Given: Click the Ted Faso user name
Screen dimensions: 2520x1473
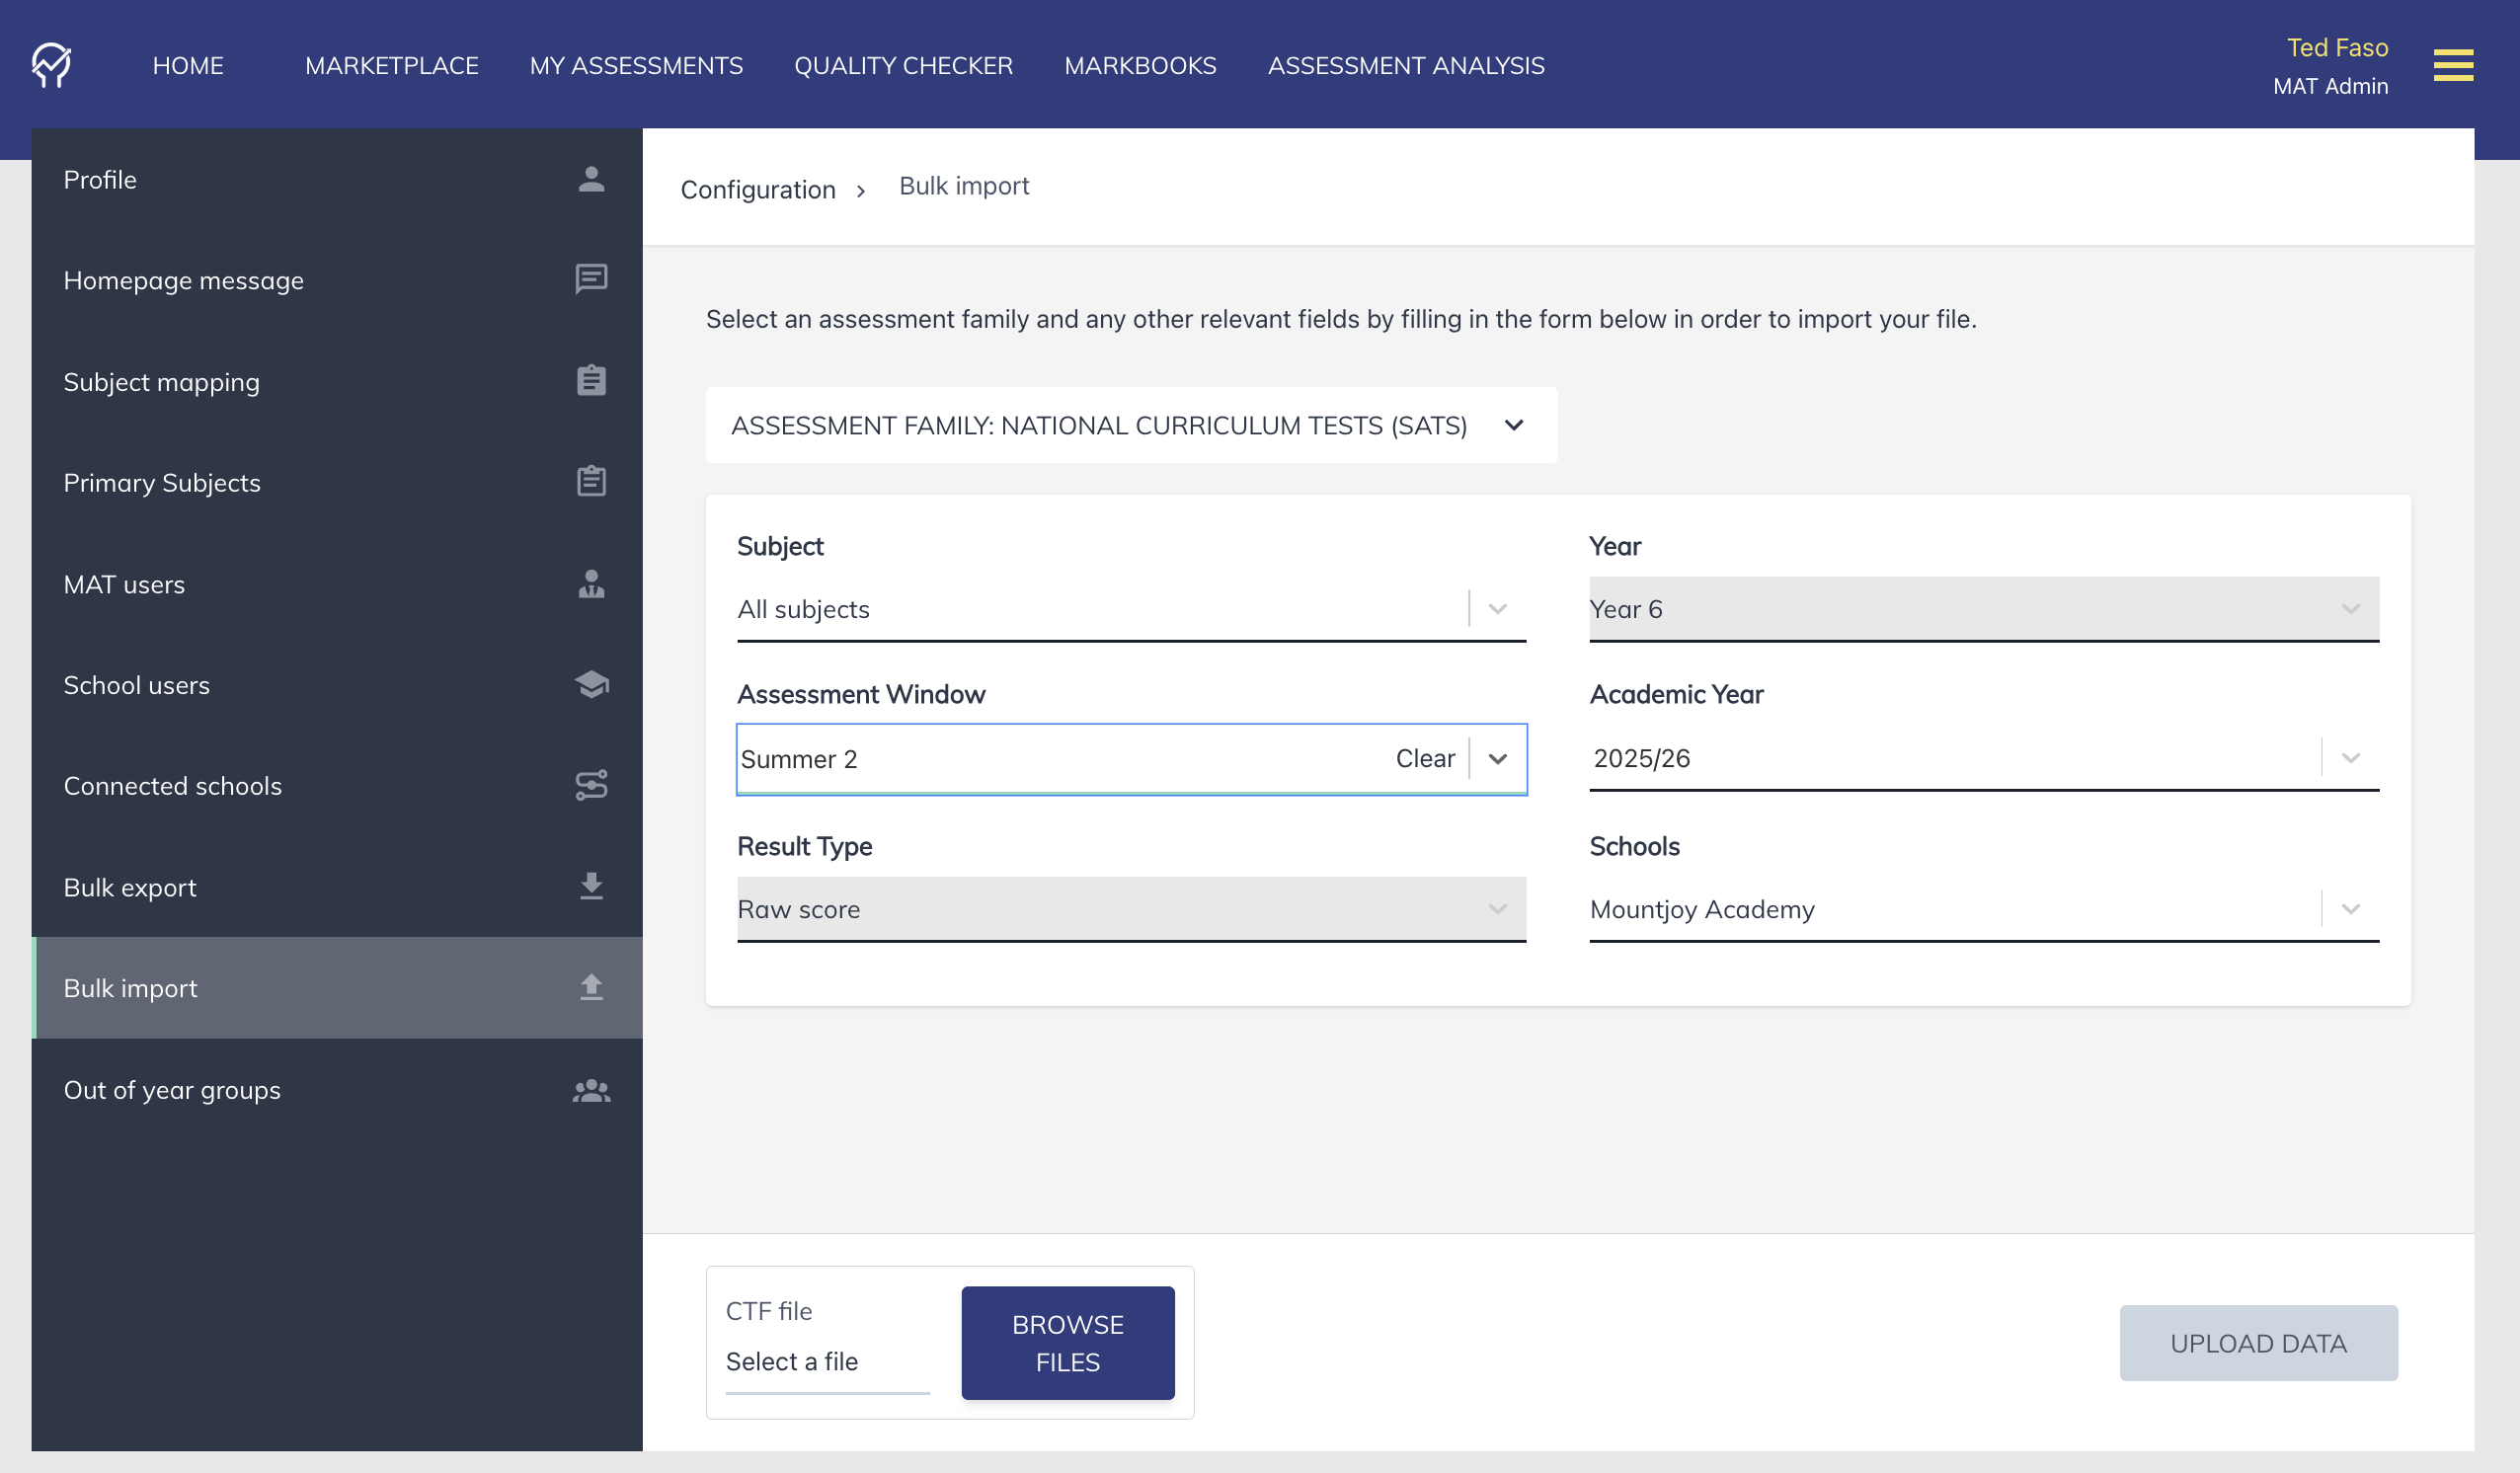Looking at the screenshot, I should point(2337,47).
